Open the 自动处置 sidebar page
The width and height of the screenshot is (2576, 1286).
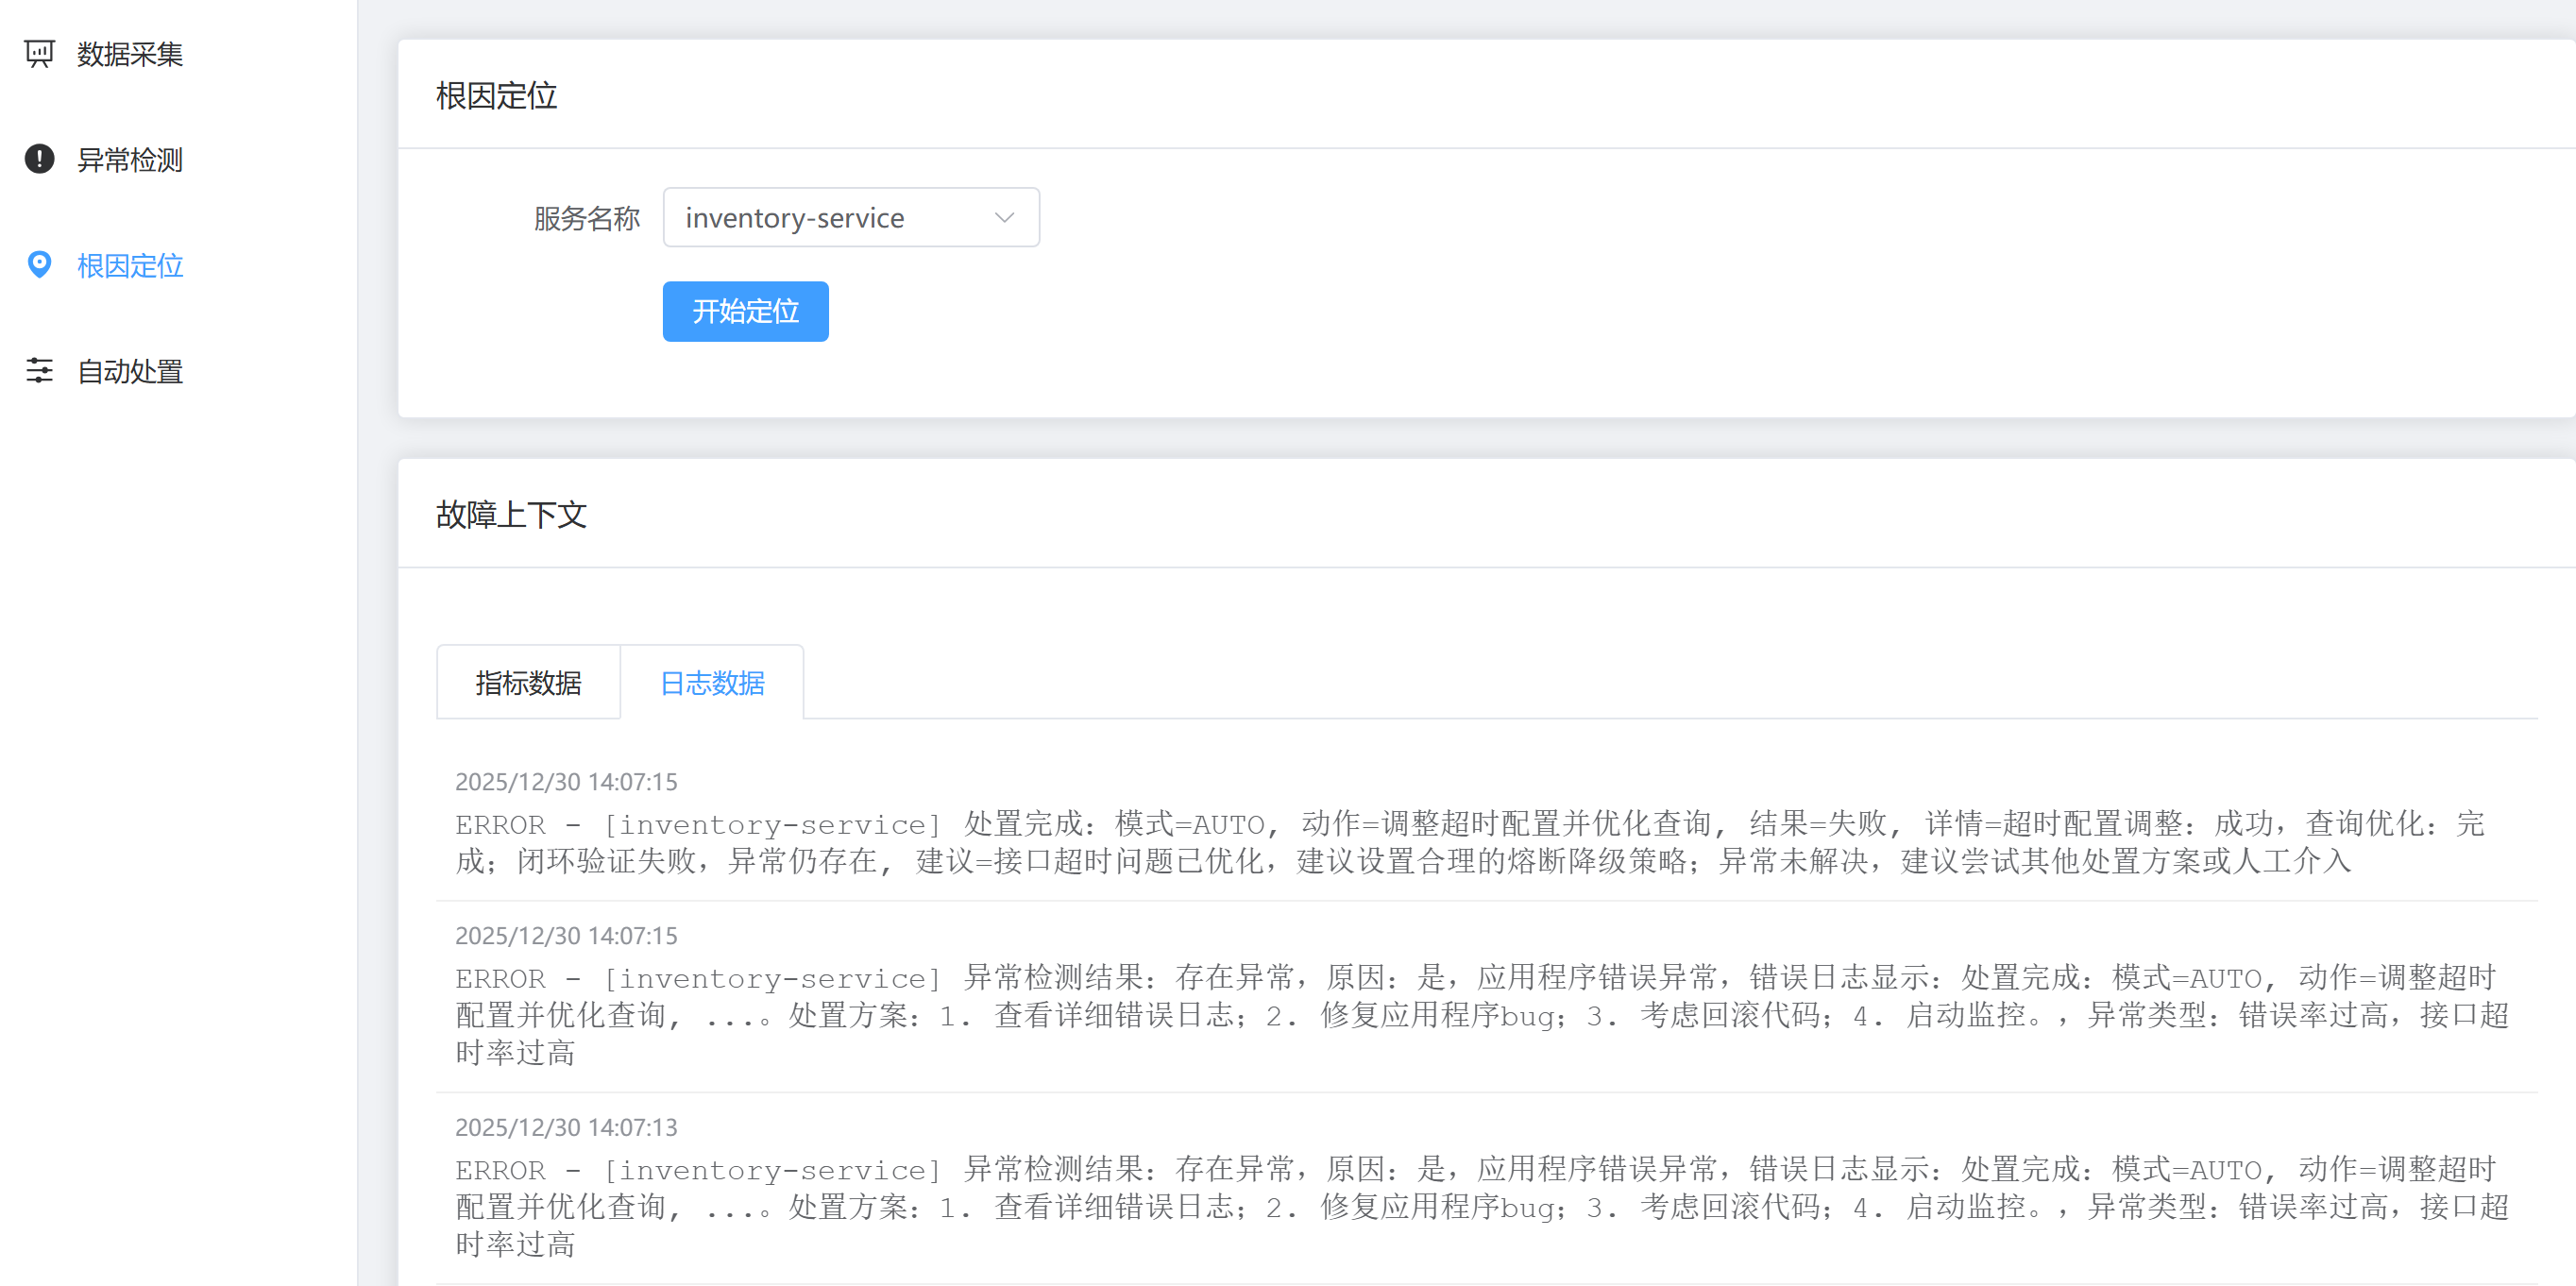(129, 370)
